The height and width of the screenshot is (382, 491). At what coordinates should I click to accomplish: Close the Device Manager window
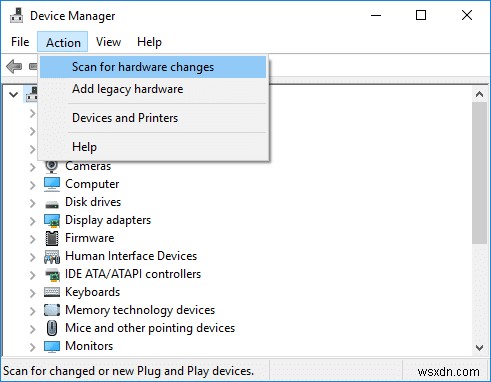[x=467, y=15]
